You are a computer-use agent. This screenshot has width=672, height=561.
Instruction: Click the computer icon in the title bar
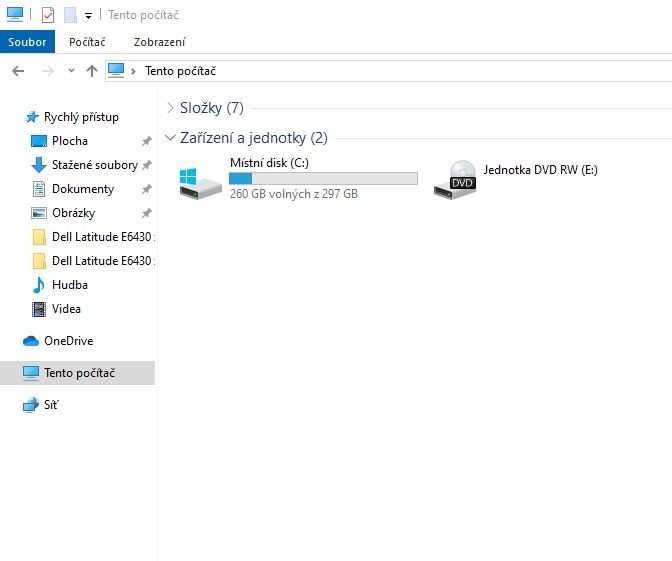point(15,14)
